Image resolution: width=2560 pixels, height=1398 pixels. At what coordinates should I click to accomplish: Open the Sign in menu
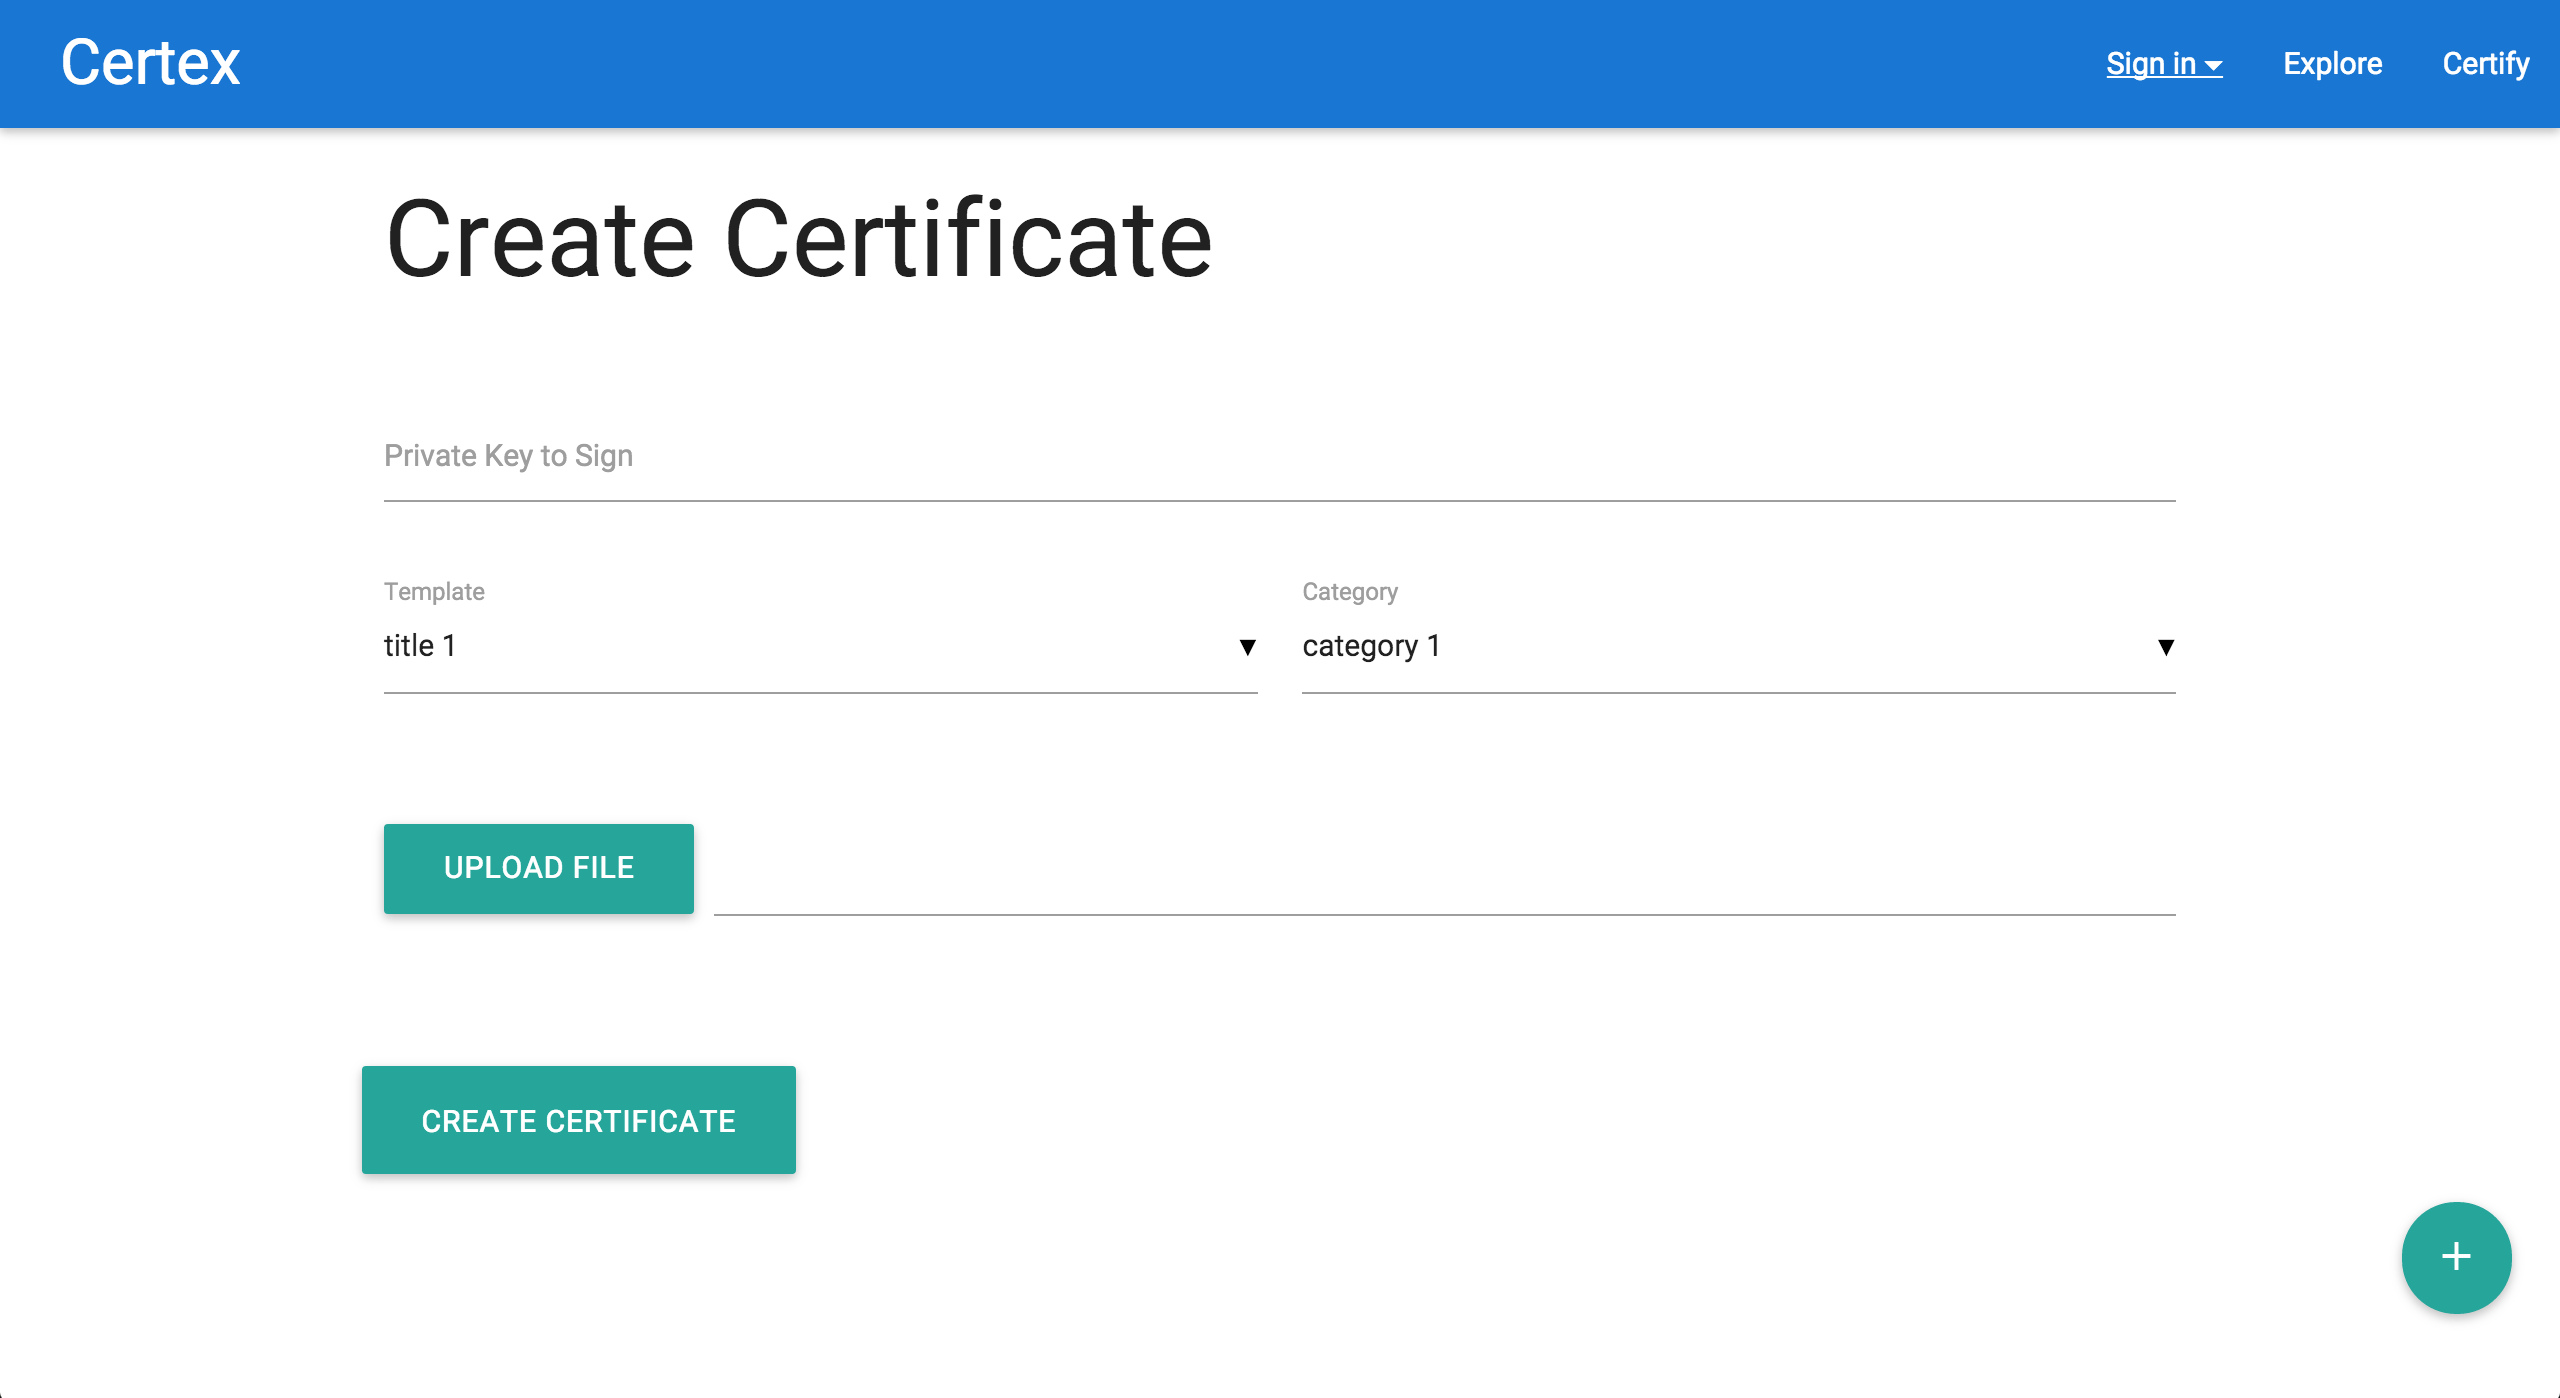pos(2150,64)
